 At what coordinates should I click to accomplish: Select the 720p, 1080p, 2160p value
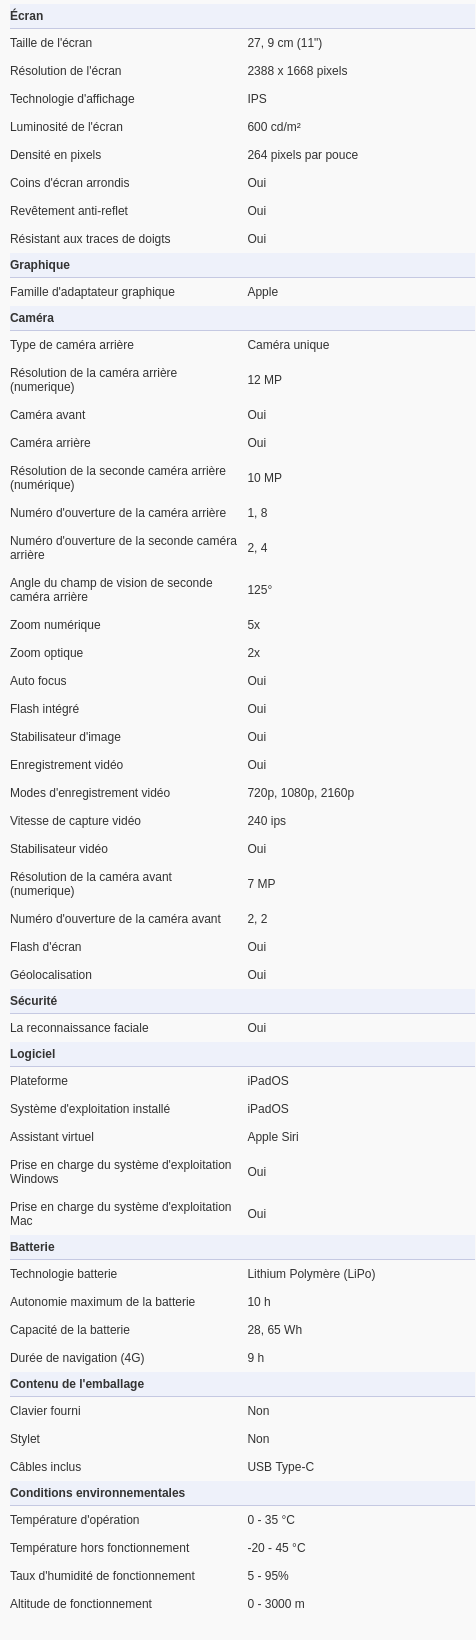click(301, 793)
